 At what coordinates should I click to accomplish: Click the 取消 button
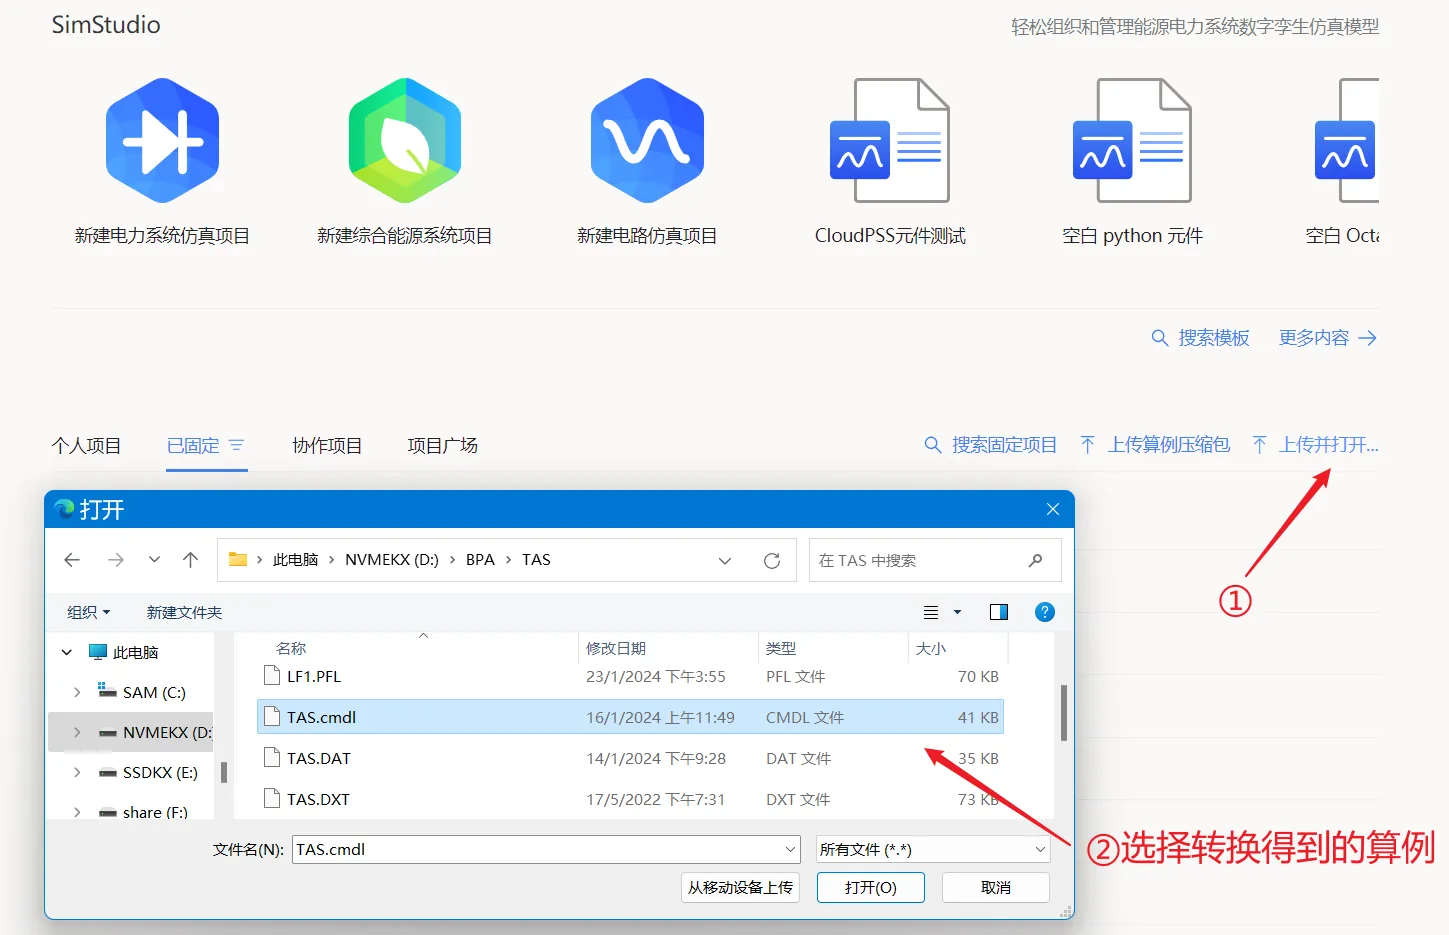tap(996, 888)
